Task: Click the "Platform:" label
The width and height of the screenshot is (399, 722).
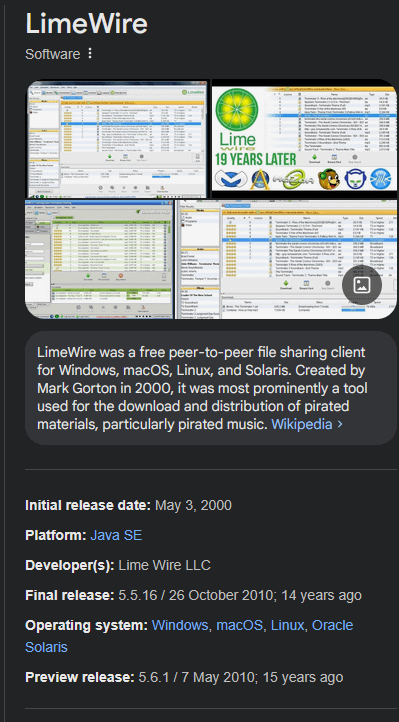Action: (56, 536)
